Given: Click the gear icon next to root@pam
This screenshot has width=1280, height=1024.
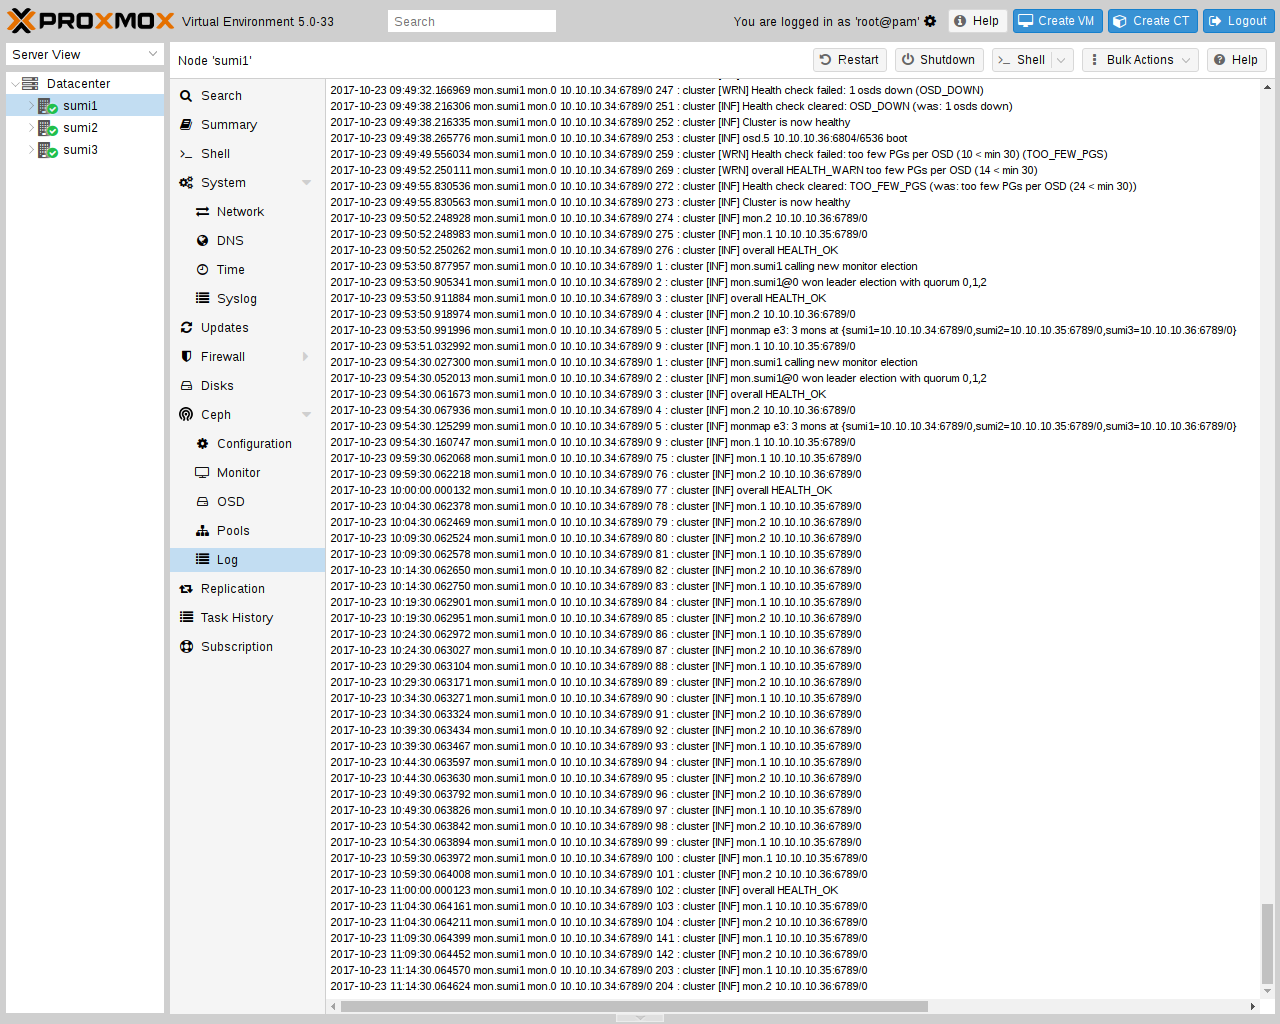Looking at the screenshot, I should pos(930,21).
